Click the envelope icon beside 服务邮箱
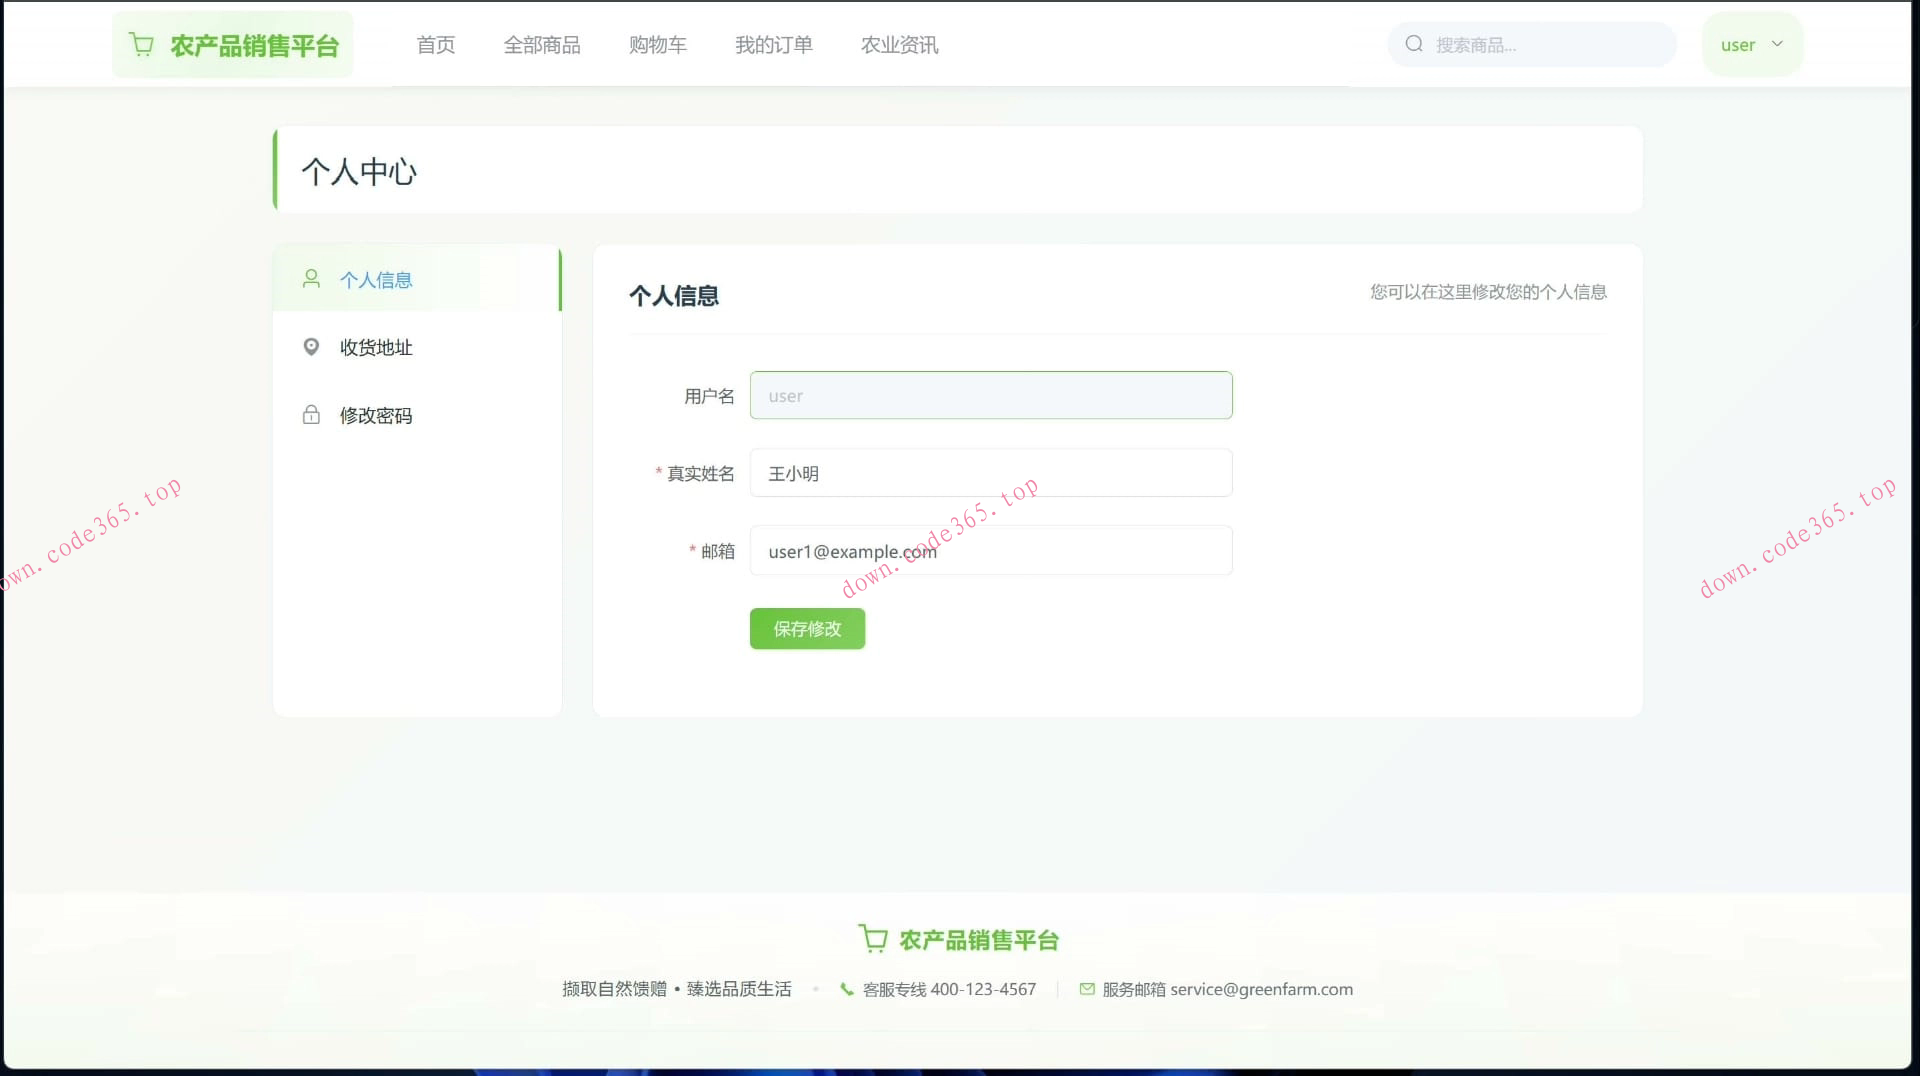 (x=1087, y=989)
